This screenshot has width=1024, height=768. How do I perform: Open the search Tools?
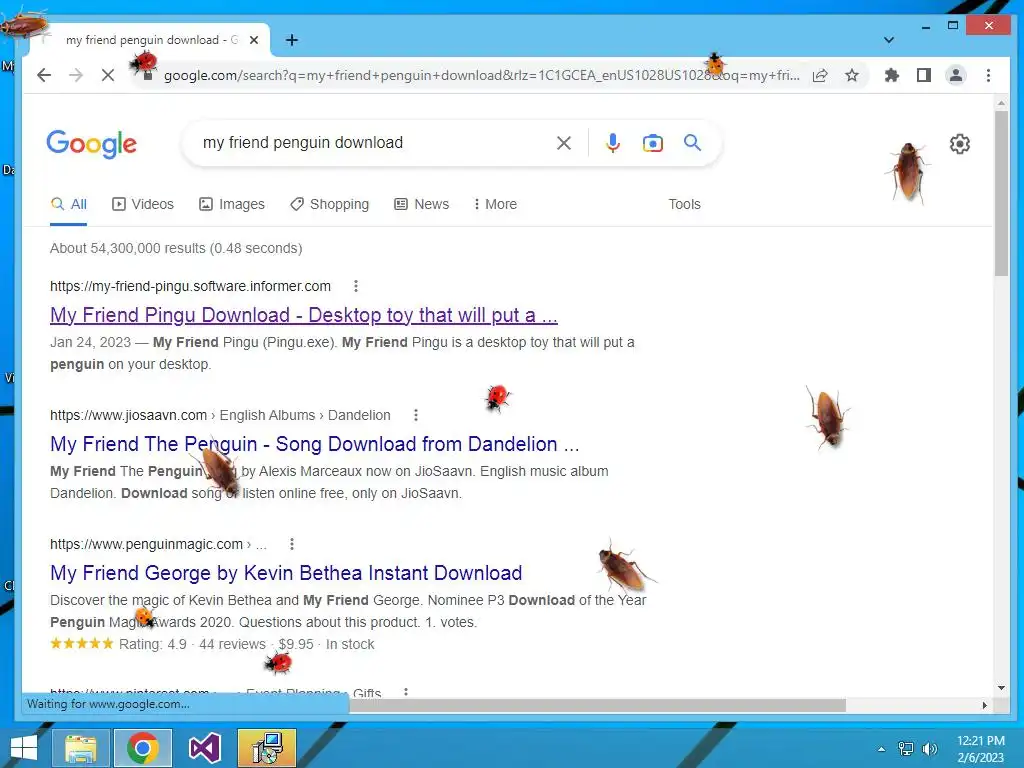(684, 204)
